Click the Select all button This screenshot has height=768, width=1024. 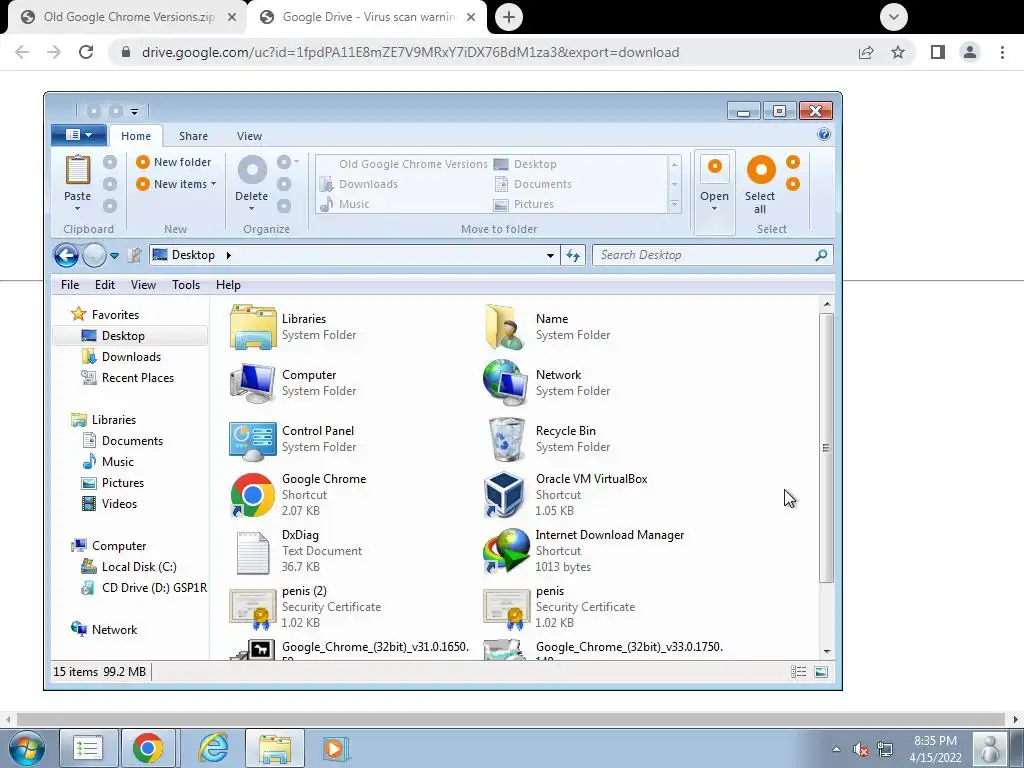[760, 185]
